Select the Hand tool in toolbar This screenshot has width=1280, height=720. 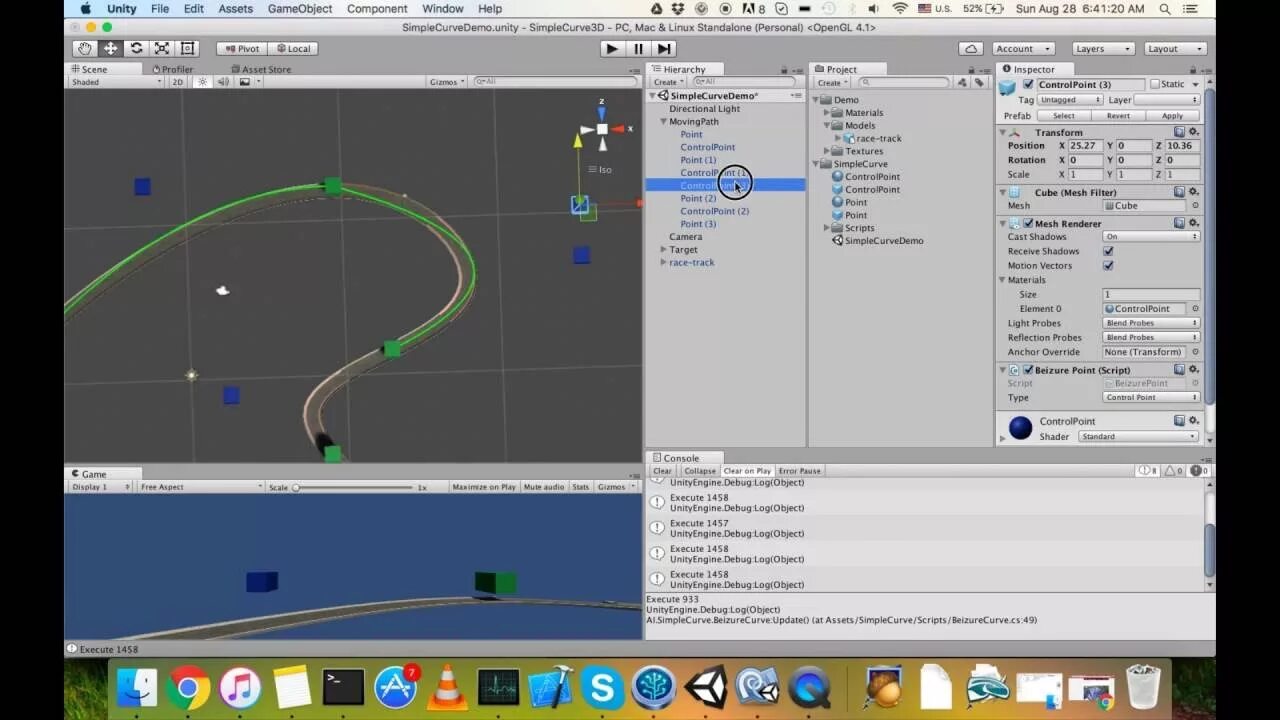point(85,48)
